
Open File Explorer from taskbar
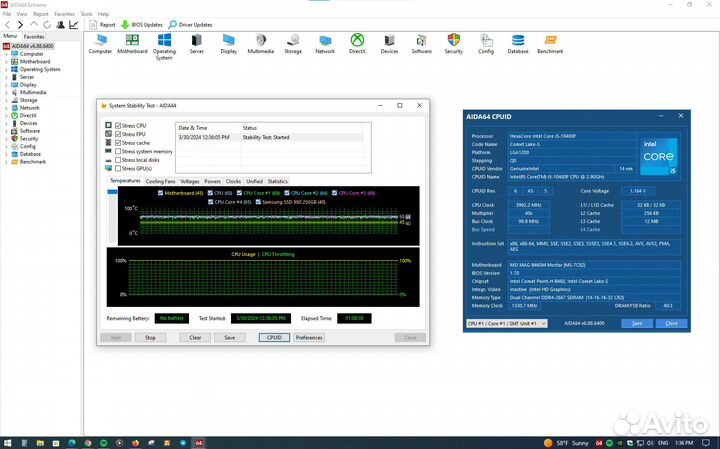click(40, 443)
